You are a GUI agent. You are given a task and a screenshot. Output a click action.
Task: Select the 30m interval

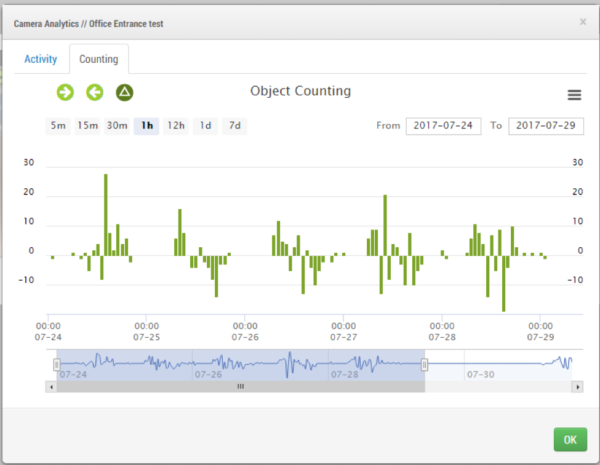(117, 126)
